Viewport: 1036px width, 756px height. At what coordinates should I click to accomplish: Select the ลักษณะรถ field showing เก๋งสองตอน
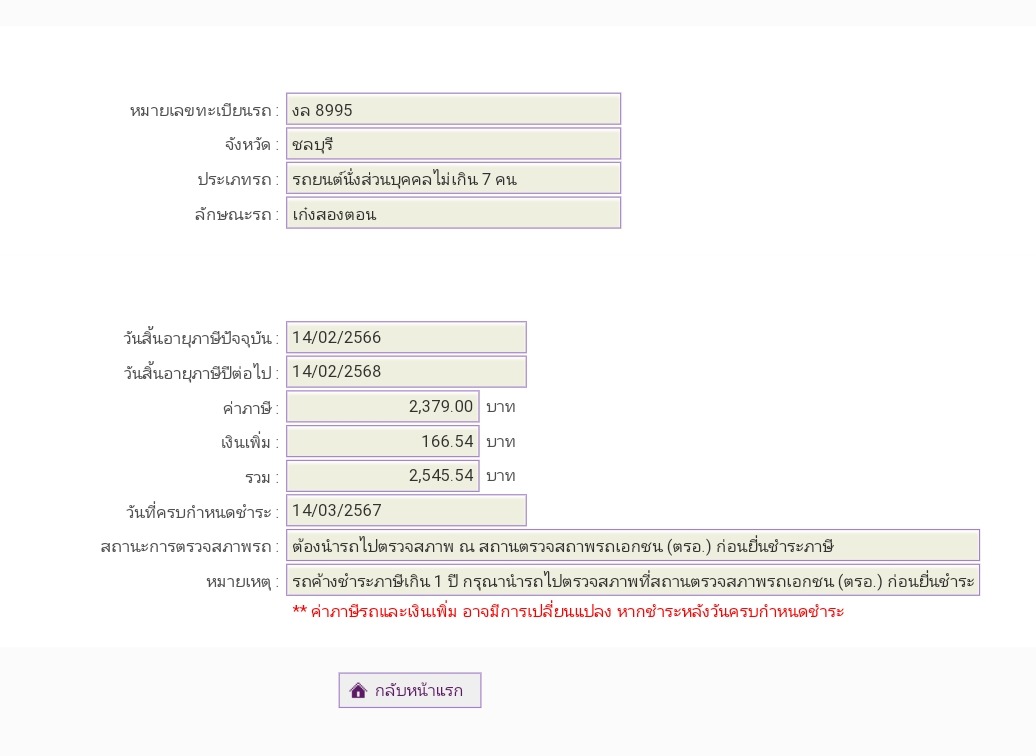[453, 213]
